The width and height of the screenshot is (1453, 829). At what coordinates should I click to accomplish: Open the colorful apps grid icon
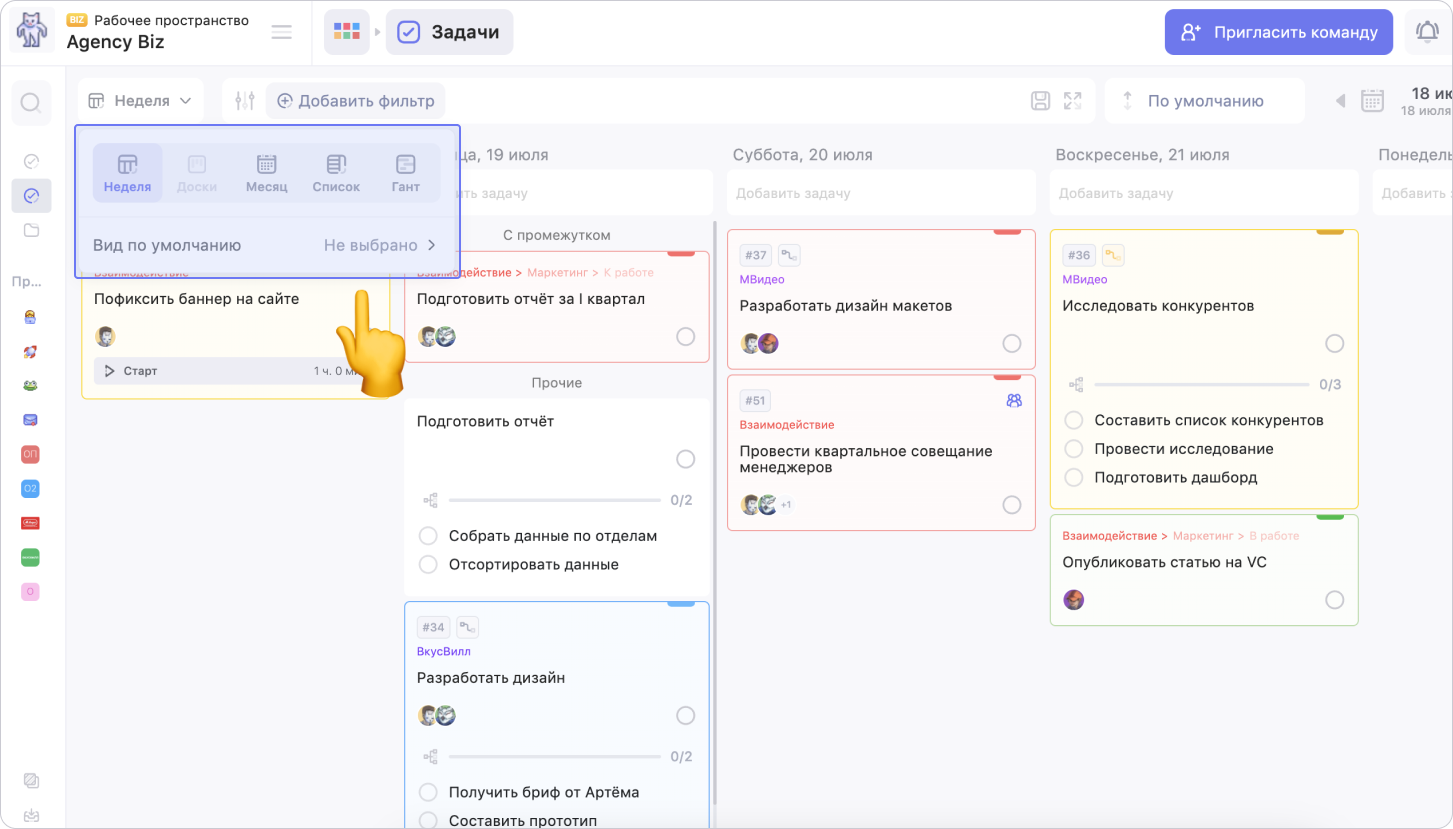[x=346, y=32]
